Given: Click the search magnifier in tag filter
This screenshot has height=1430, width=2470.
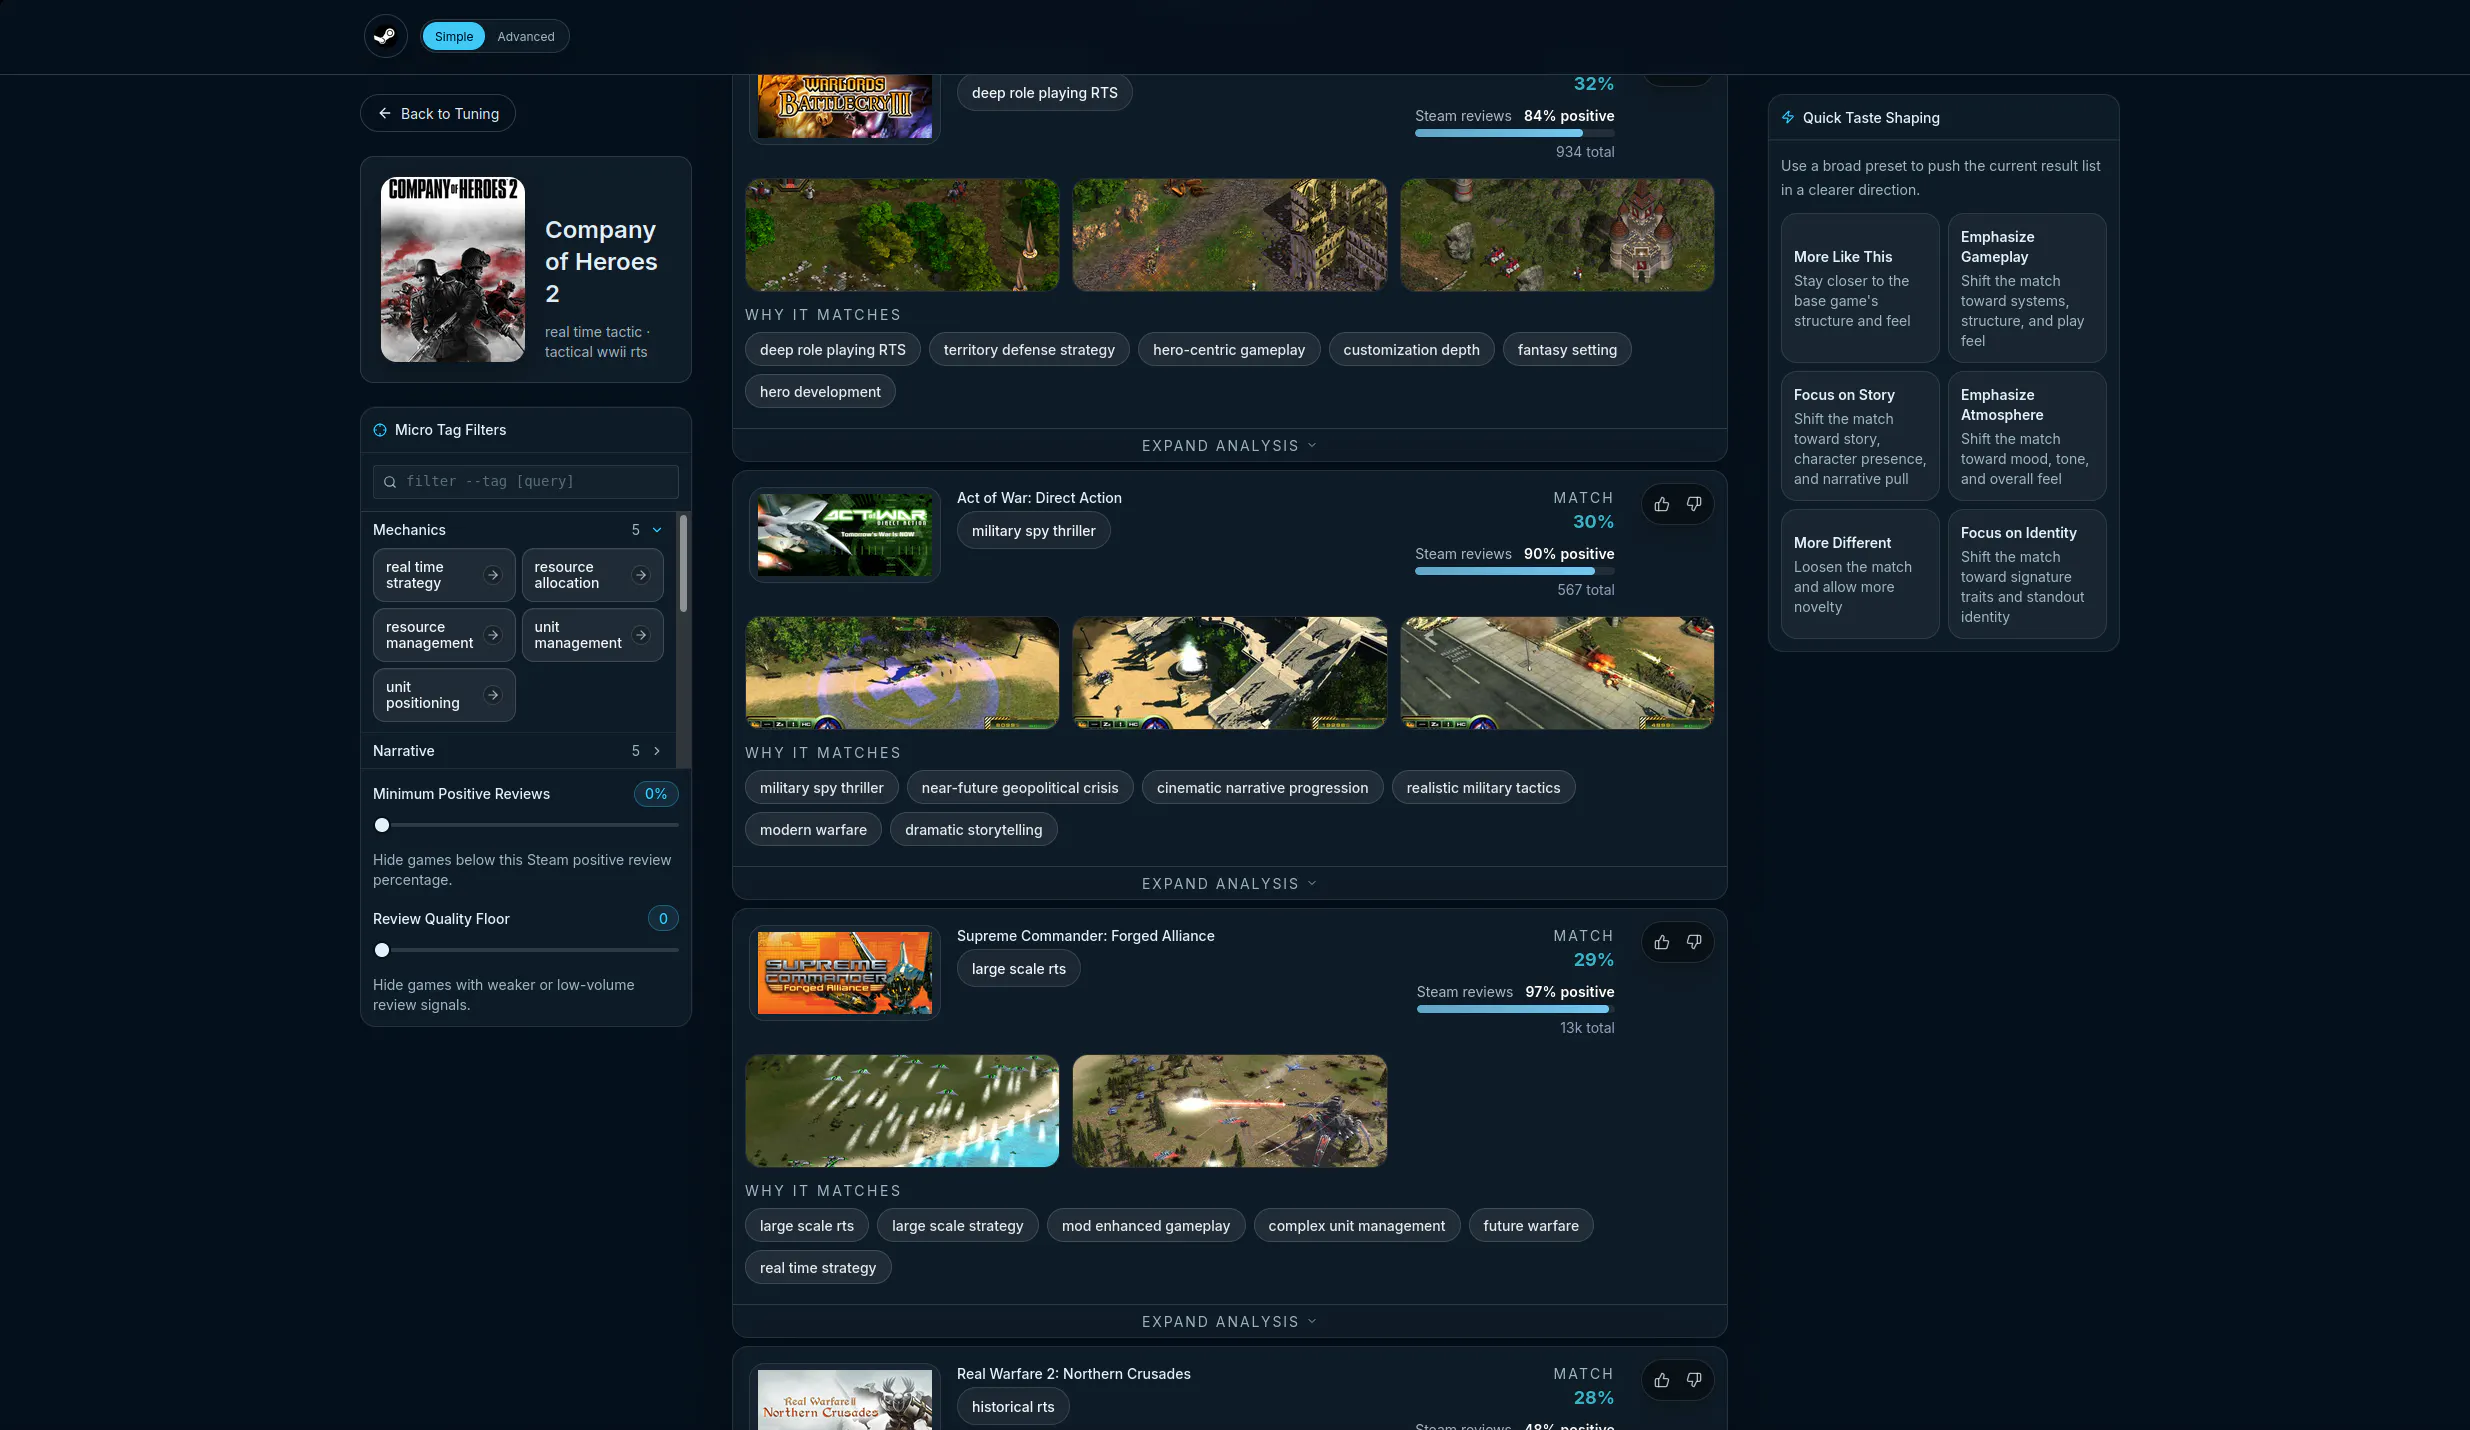Looking at the screenshot, I should [x=390, y=482].
